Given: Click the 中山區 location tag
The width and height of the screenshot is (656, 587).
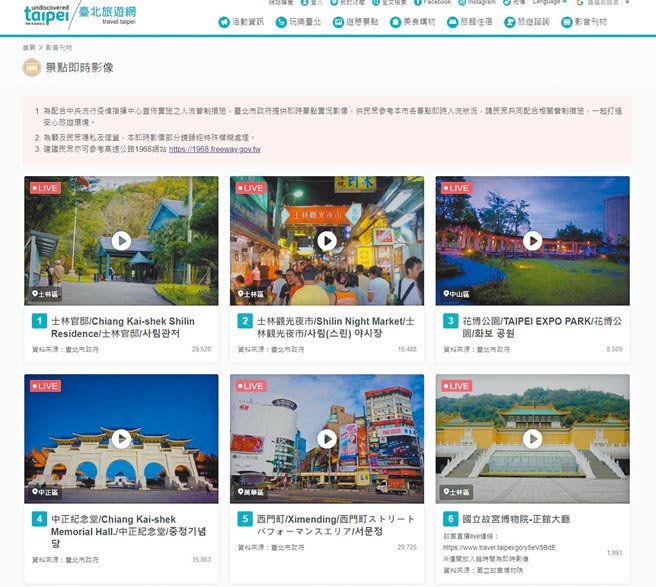Looking at the screenshot, I should coord(456,294).
